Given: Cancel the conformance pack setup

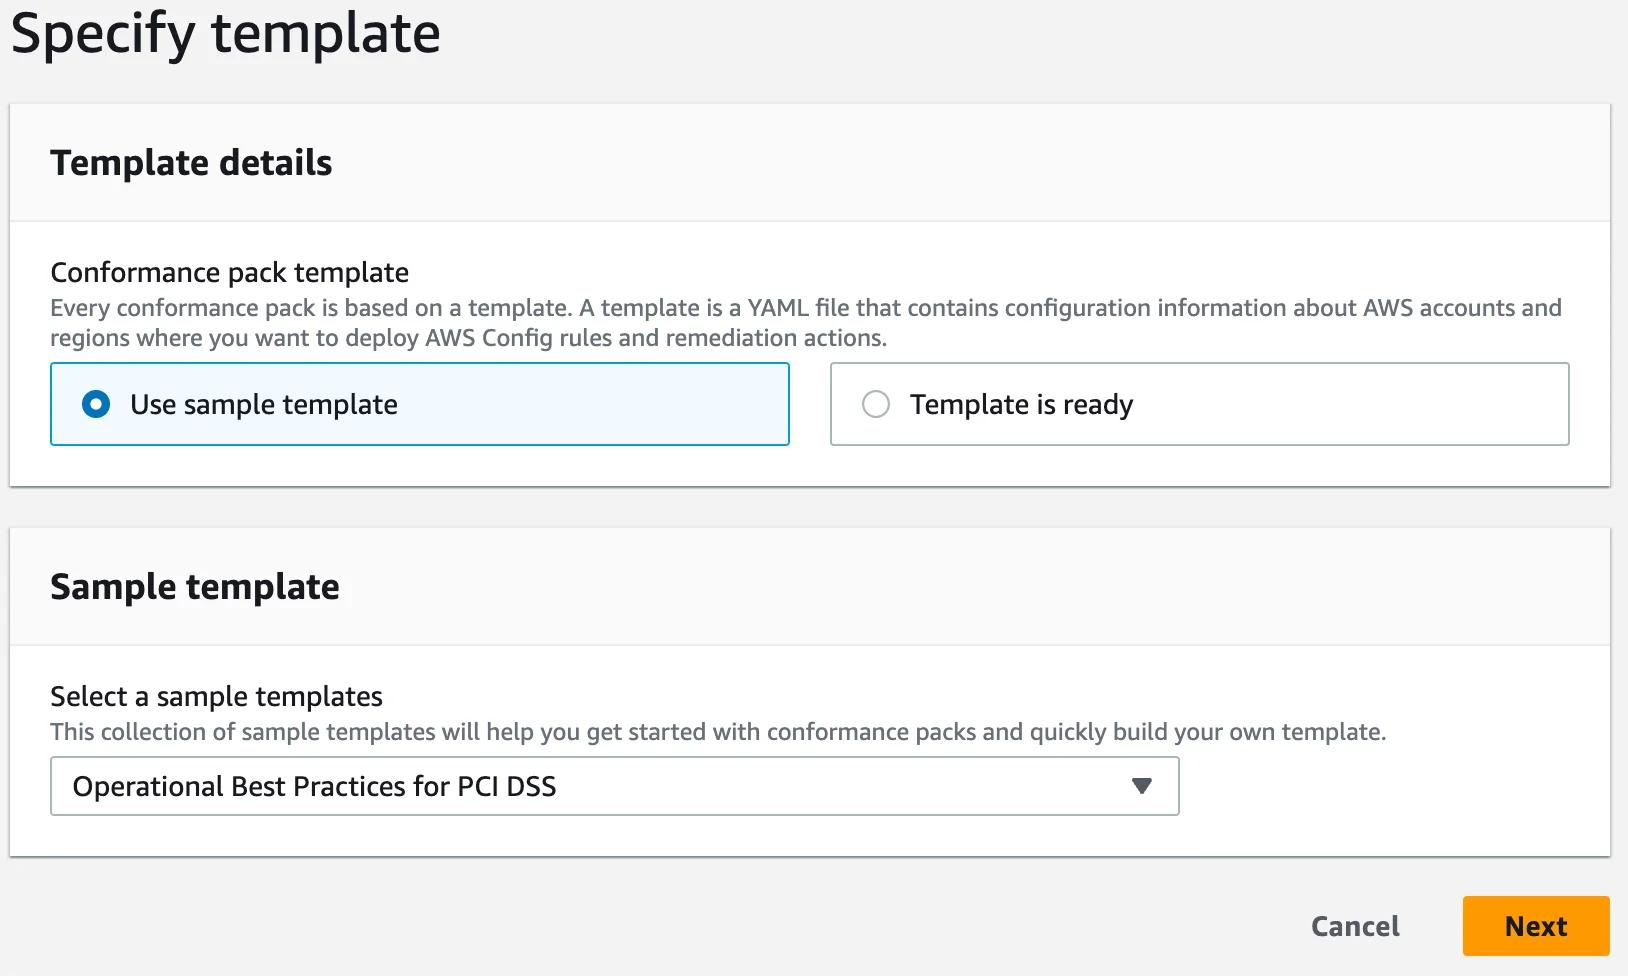Looking at the screenshot, I should click(1355, 926).
